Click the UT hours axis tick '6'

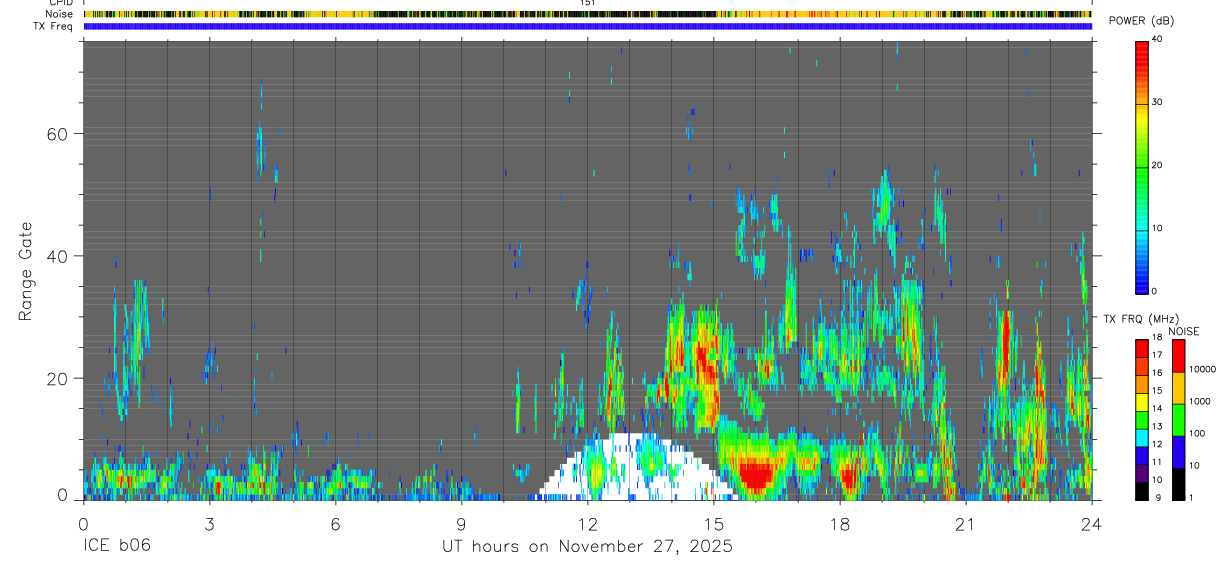(x=336, y=523)
